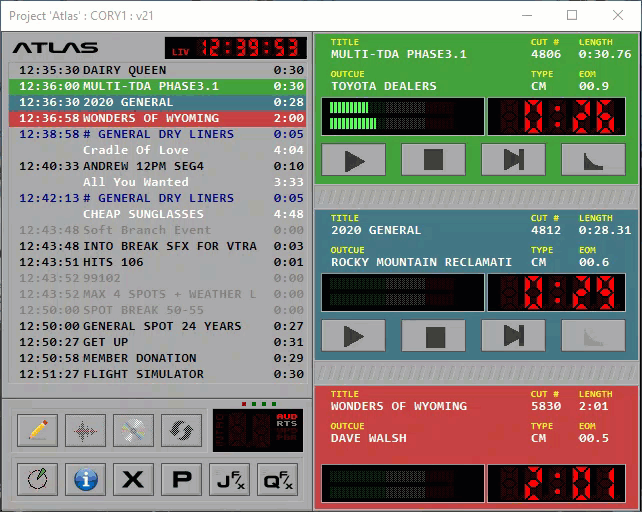Screen dimensions: 642x512
Task: Click the red deck audio level meter
Action: pyautogui.click(x=403, y=483)
